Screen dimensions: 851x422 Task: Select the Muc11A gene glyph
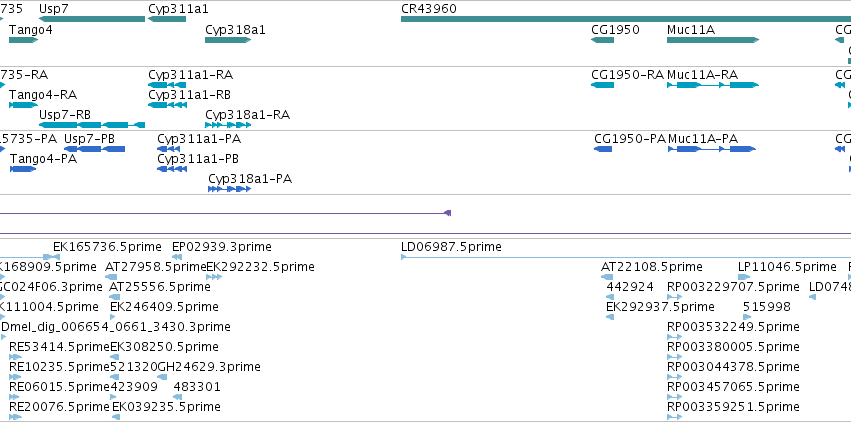pyautogui.click(x=712, y=40)
